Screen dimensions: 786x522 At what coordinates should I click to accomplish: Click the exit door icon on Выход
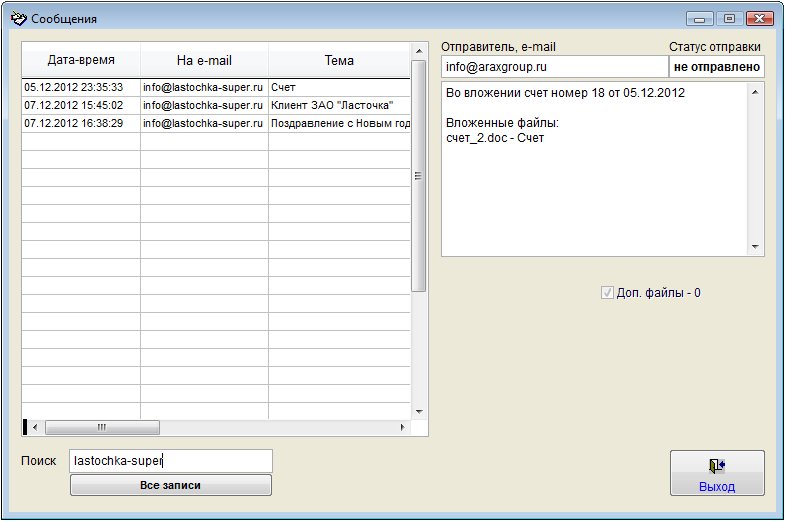717,466
